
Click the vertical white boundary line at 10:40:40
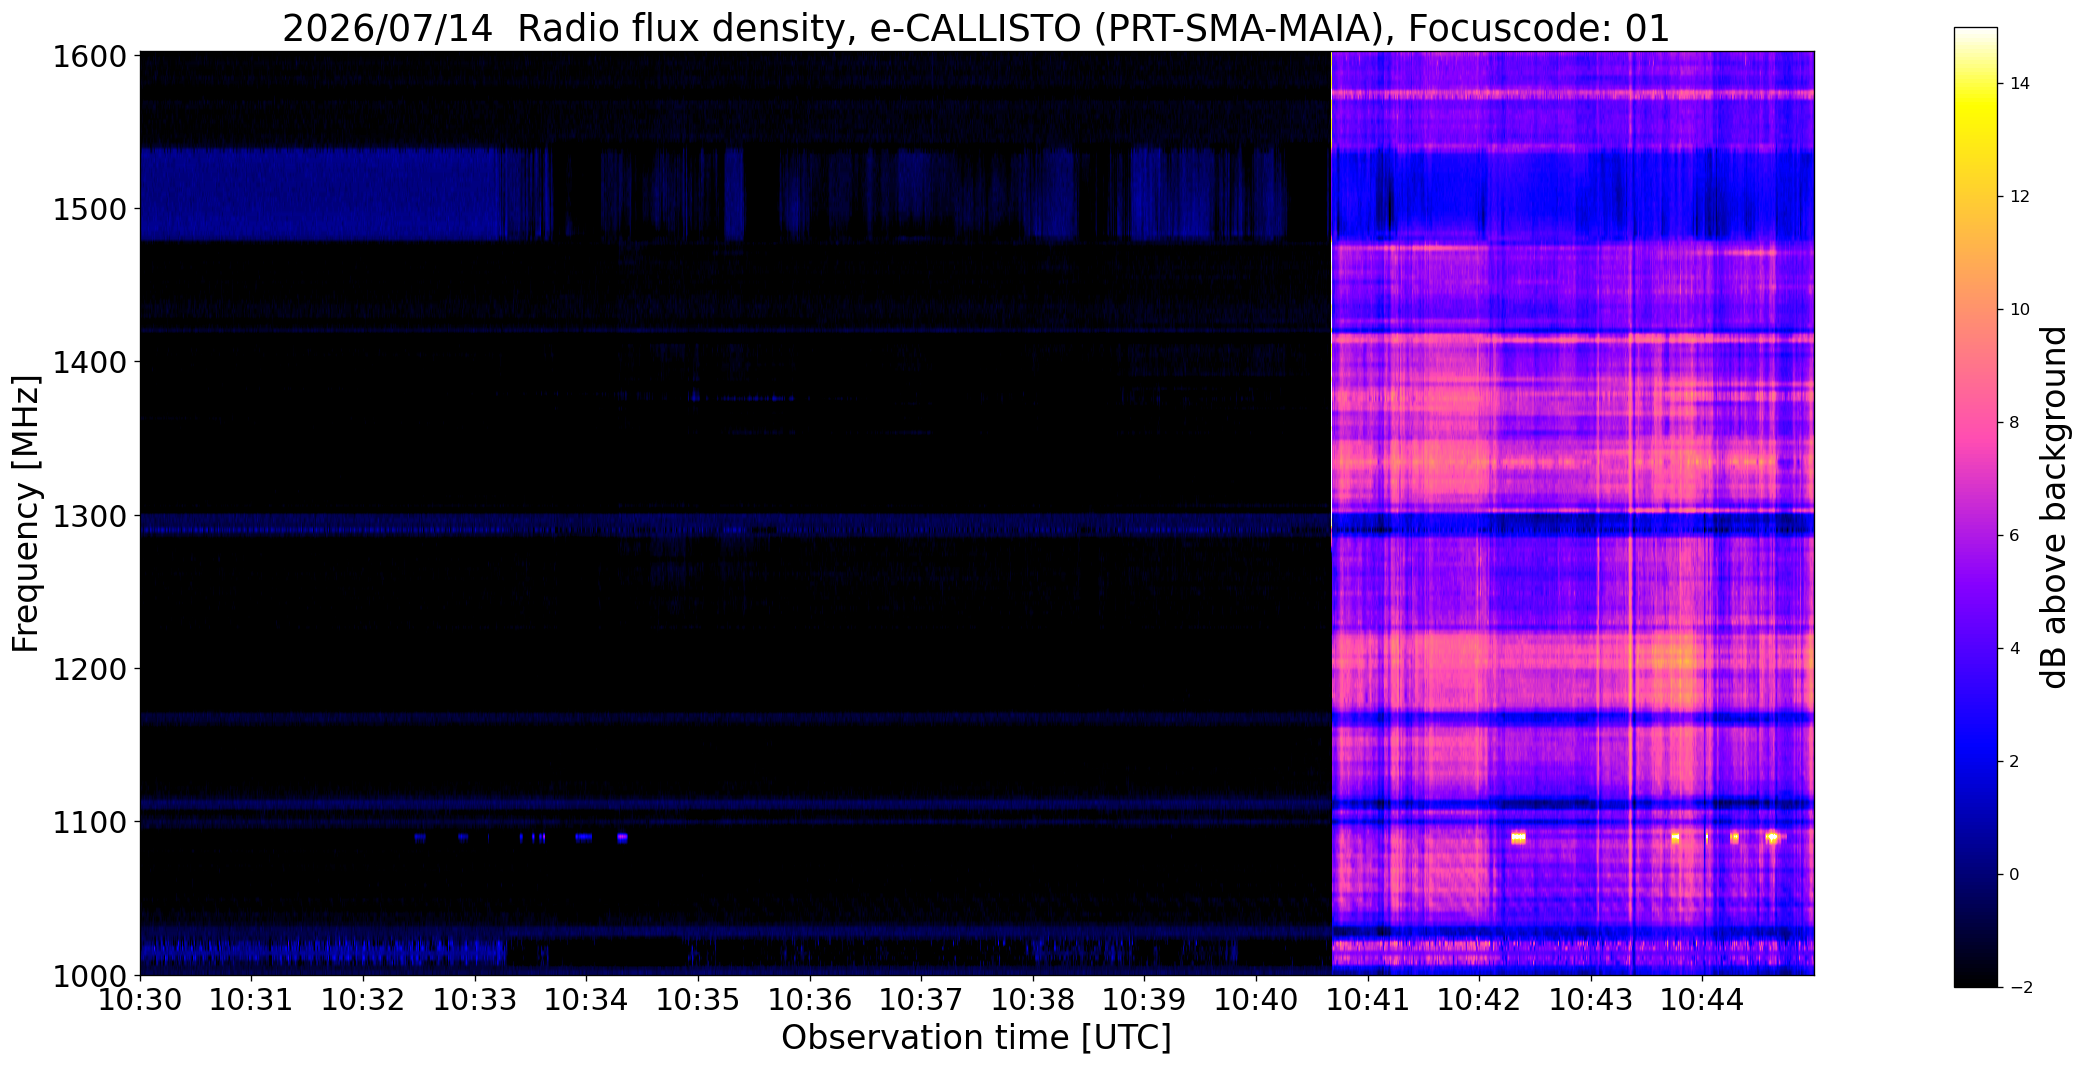pos(1331,513)
